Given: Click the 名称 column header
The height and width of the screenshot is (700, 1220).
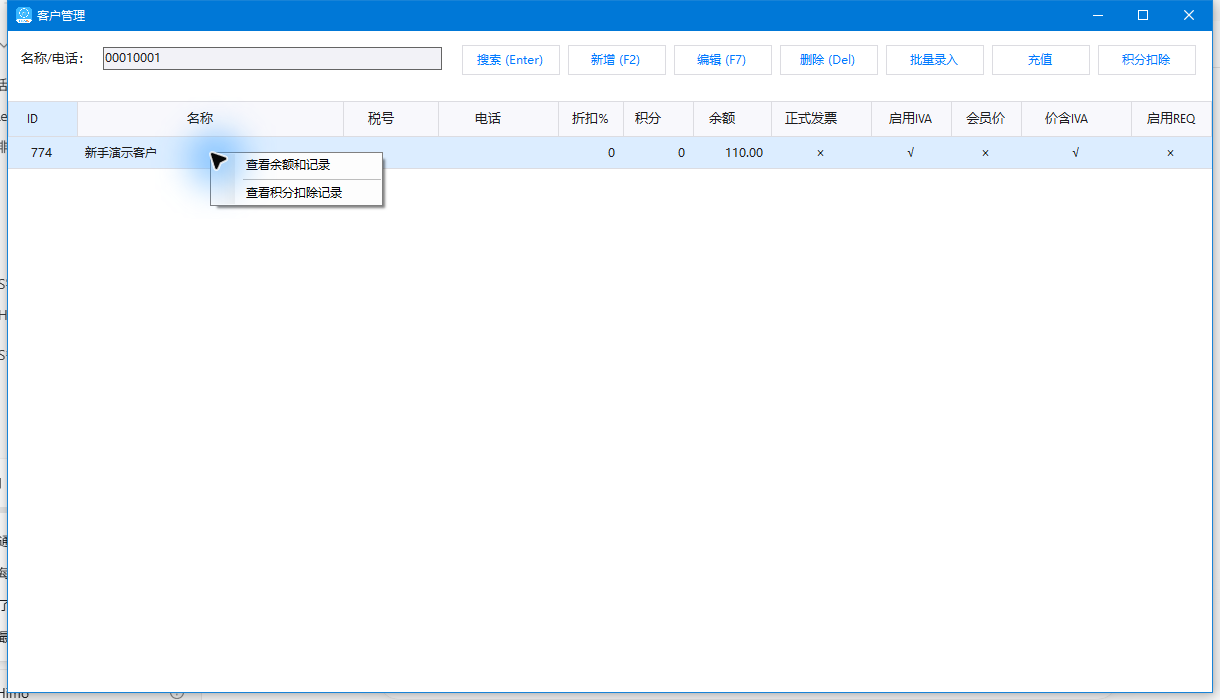Looking at the screenshot, I should click(x=210, y=119).
